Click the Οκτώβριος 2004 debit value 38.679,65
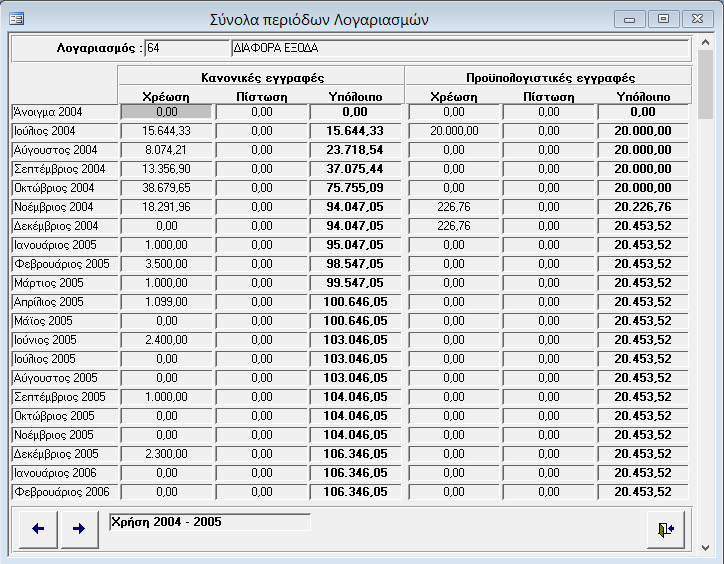Image resolution: width=724 pixels, height=564 pixels. (x=166, y=188)
